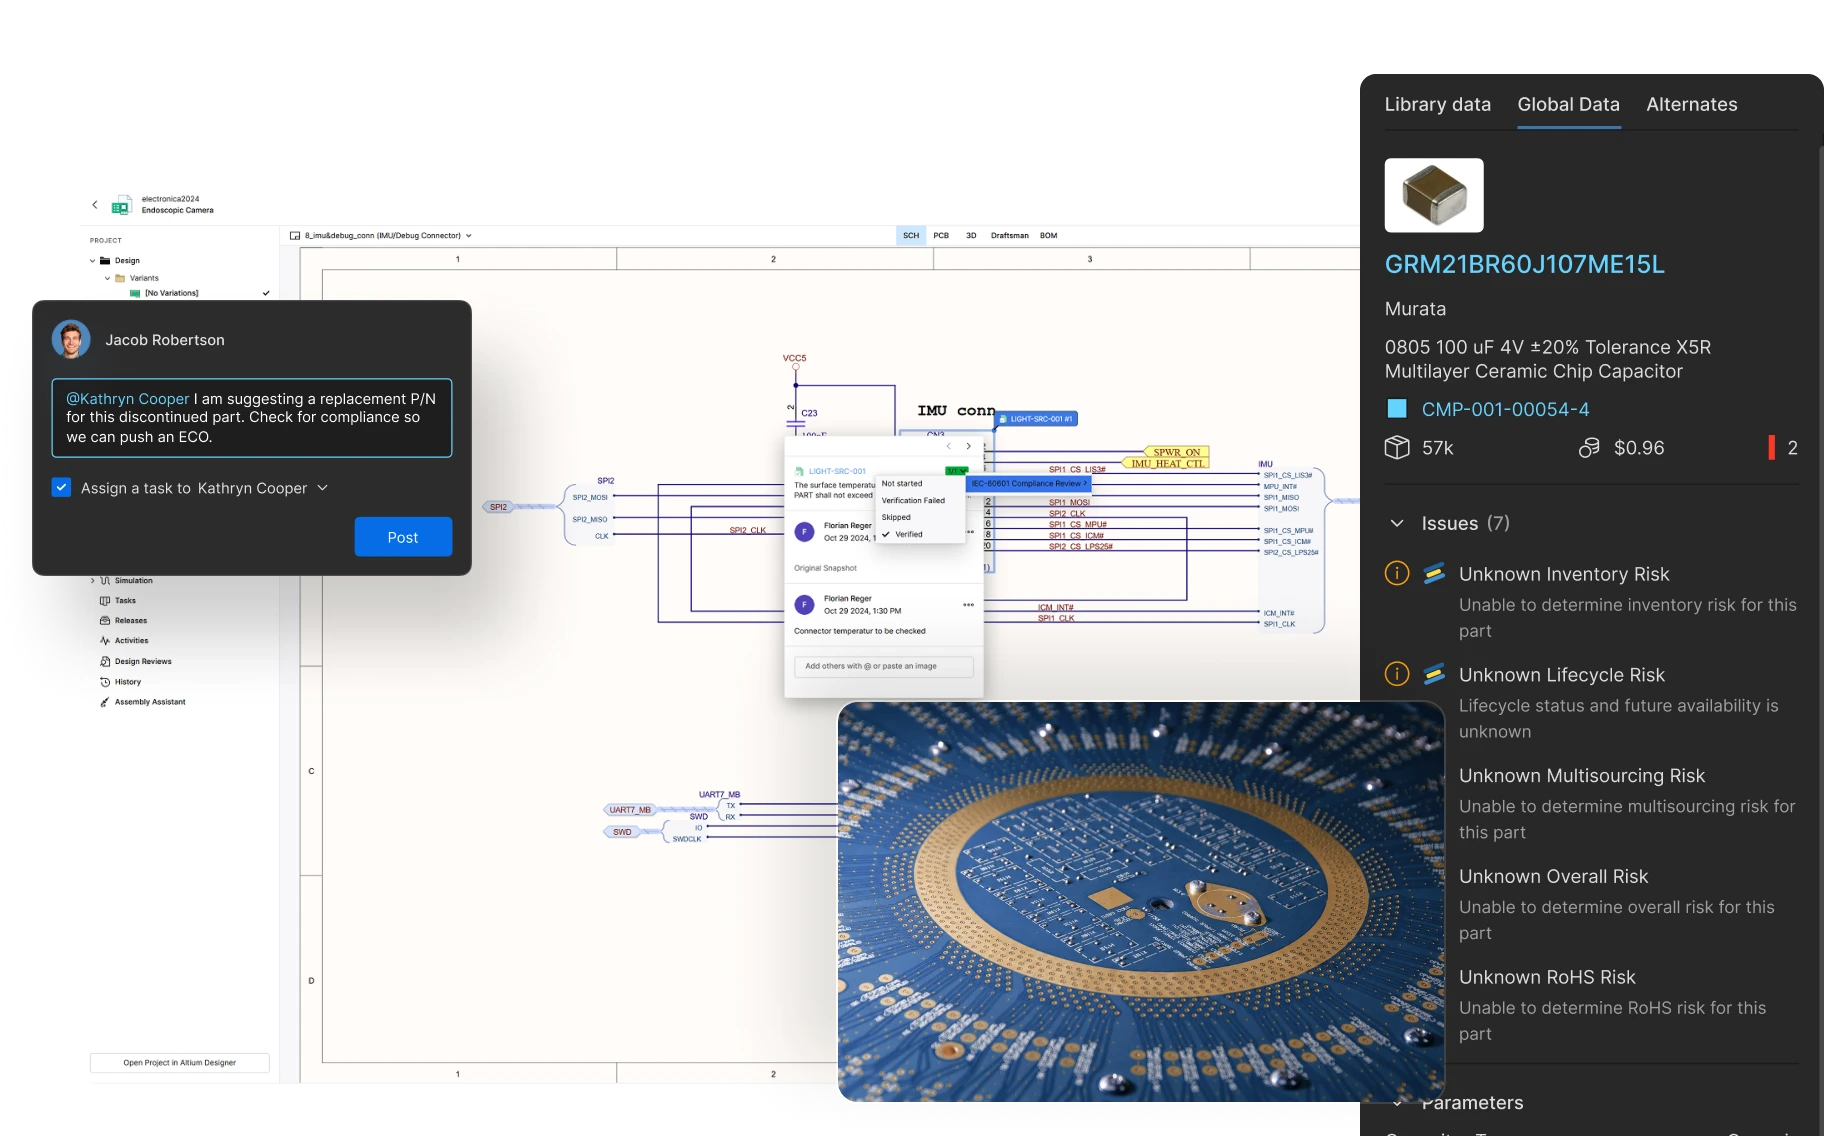Click the Add others with @ comment field
Screen dimensions: 1840x1136
coord(883,666)
